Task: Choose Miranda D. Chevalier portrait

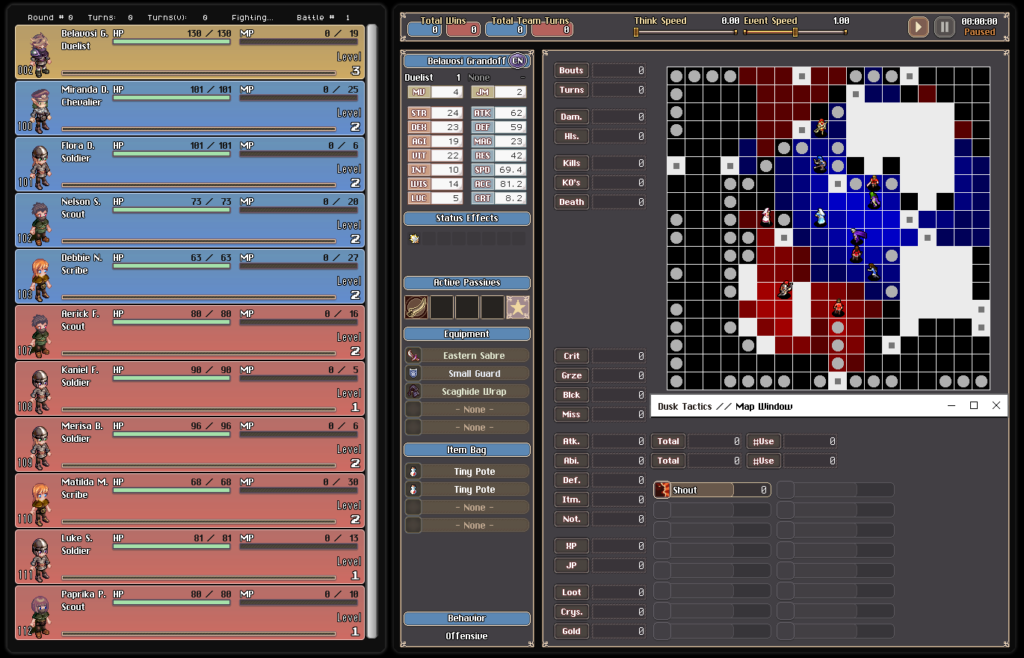Action: click(x=40, y=110)
